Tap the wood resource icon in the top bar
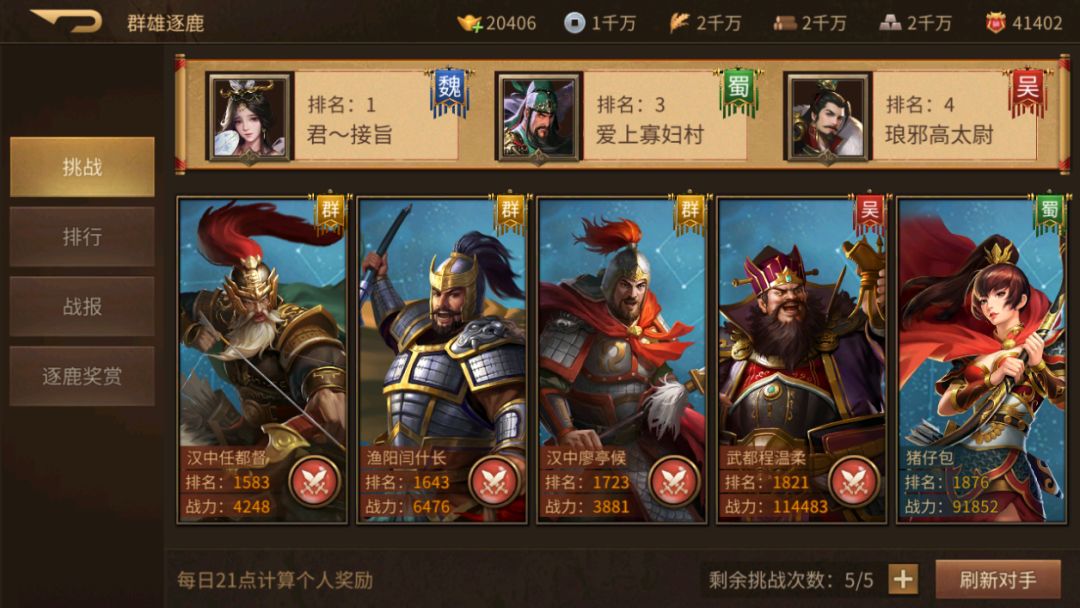The width and height of the screenshot is (1080, 608). pyautogui.click(x=785, y=23)
